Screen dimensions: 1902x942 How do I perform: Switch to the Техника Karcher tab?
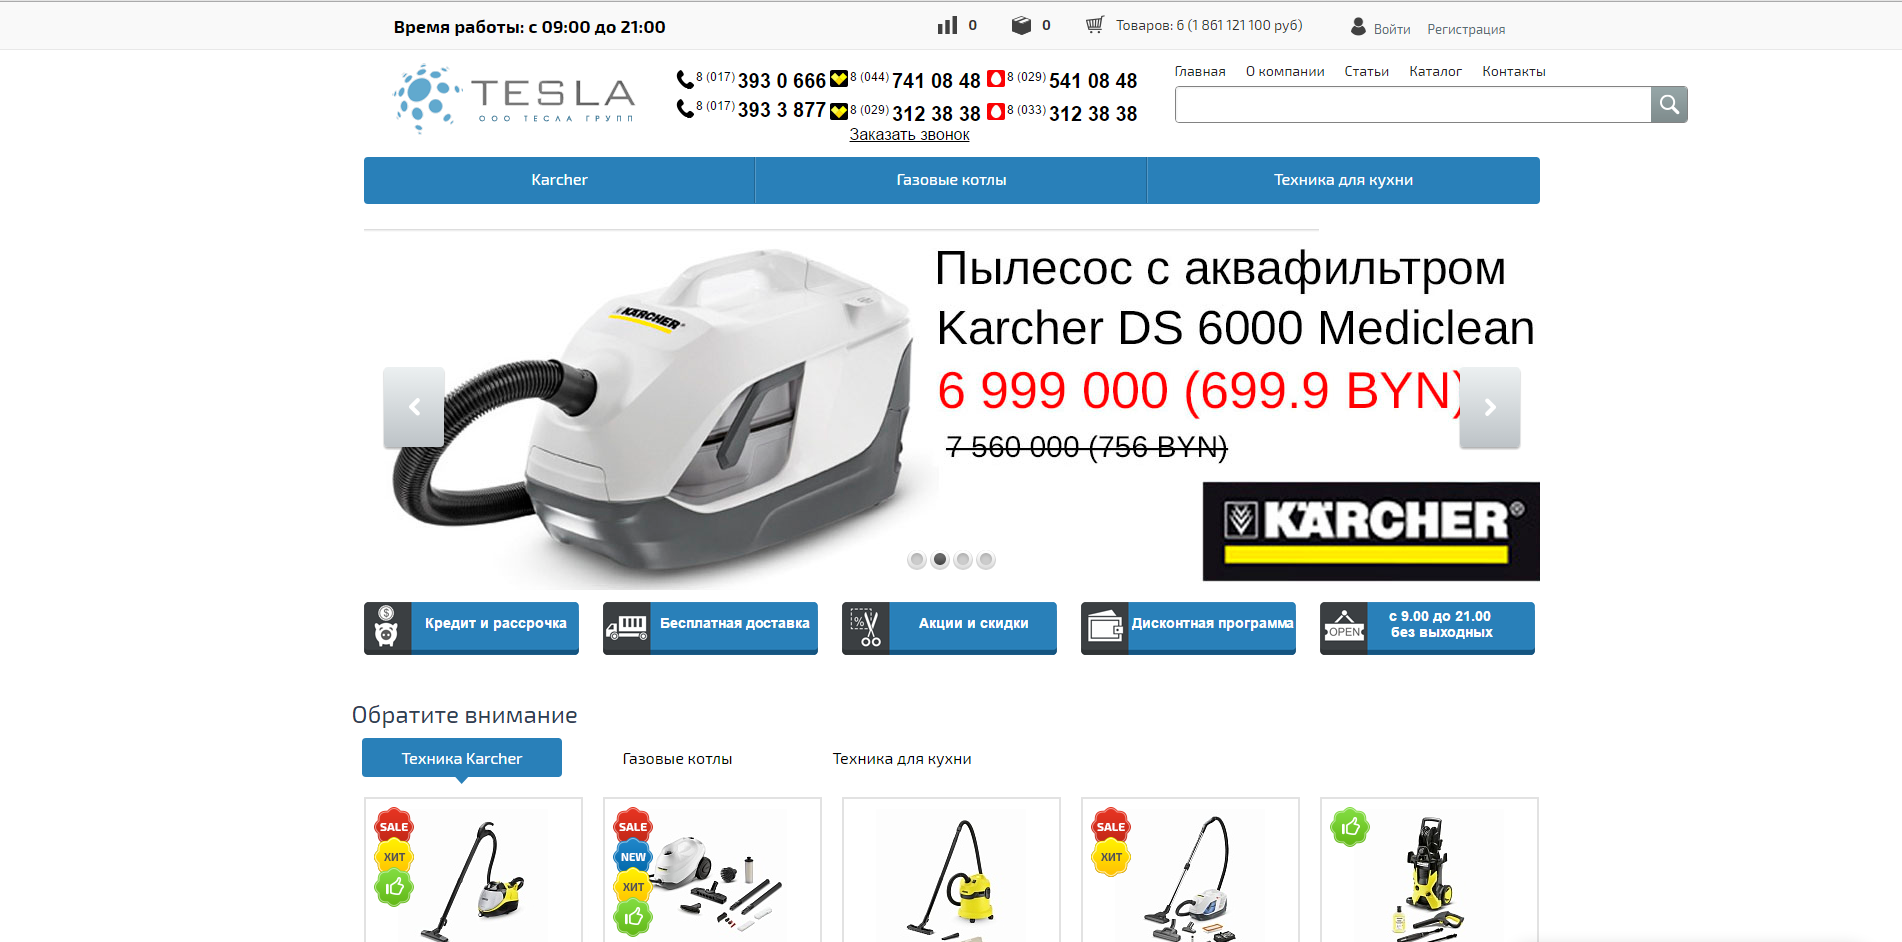[x=462, y=758]
